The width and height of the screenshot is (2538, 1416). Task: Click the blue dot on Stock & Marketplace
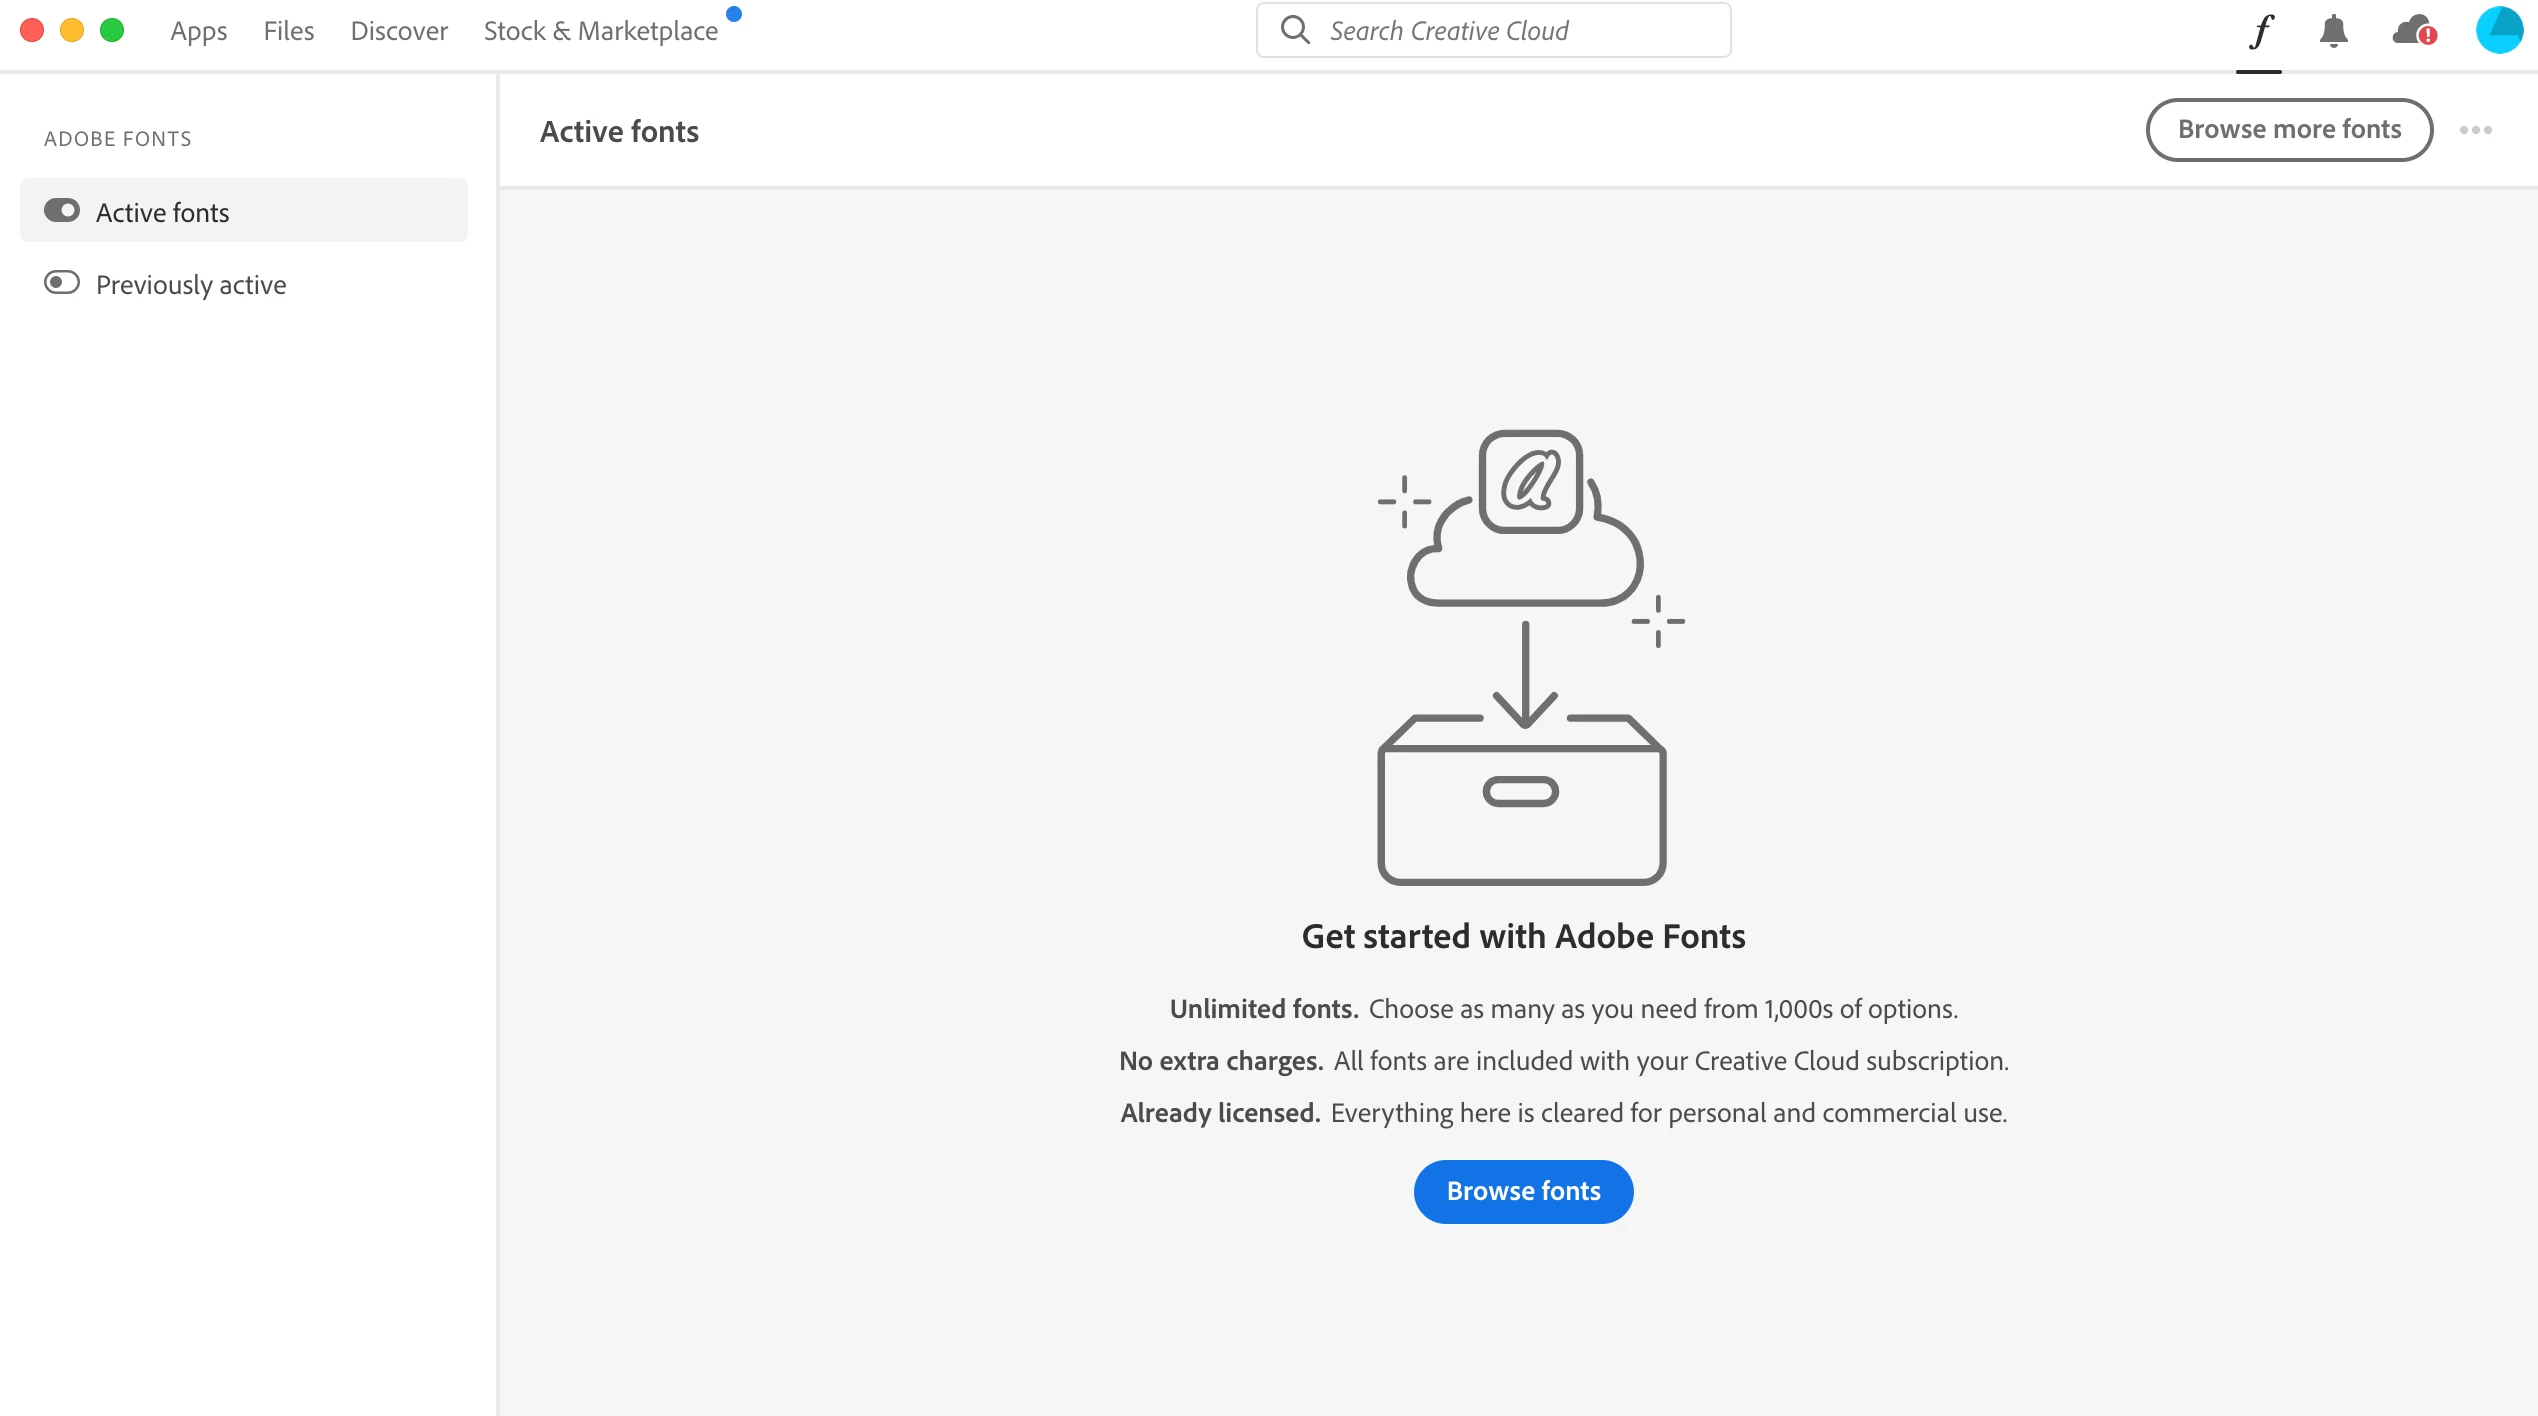(x=734, y=14)
